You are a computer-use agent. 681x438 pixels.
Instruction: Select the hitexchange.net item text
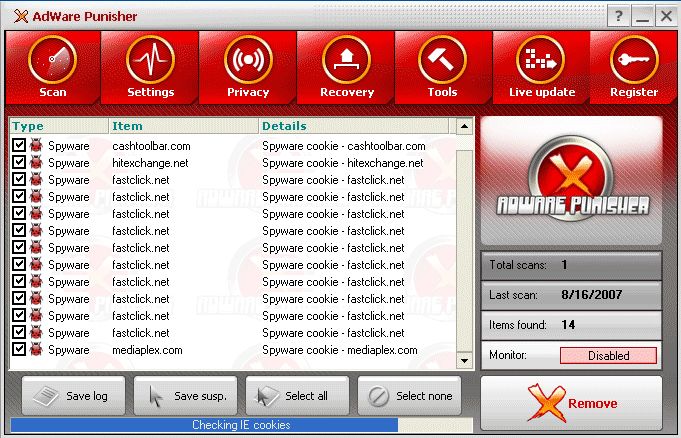(x=150, y=163)
